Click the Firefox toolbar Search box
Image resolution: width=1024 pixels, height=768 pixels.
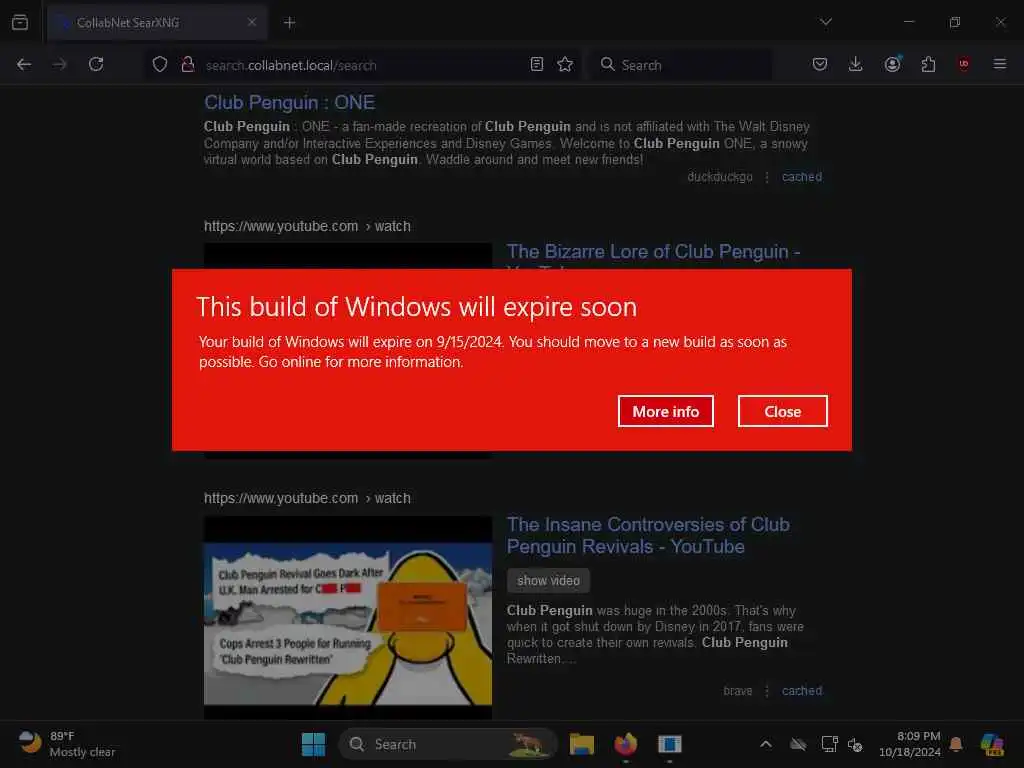681,65
